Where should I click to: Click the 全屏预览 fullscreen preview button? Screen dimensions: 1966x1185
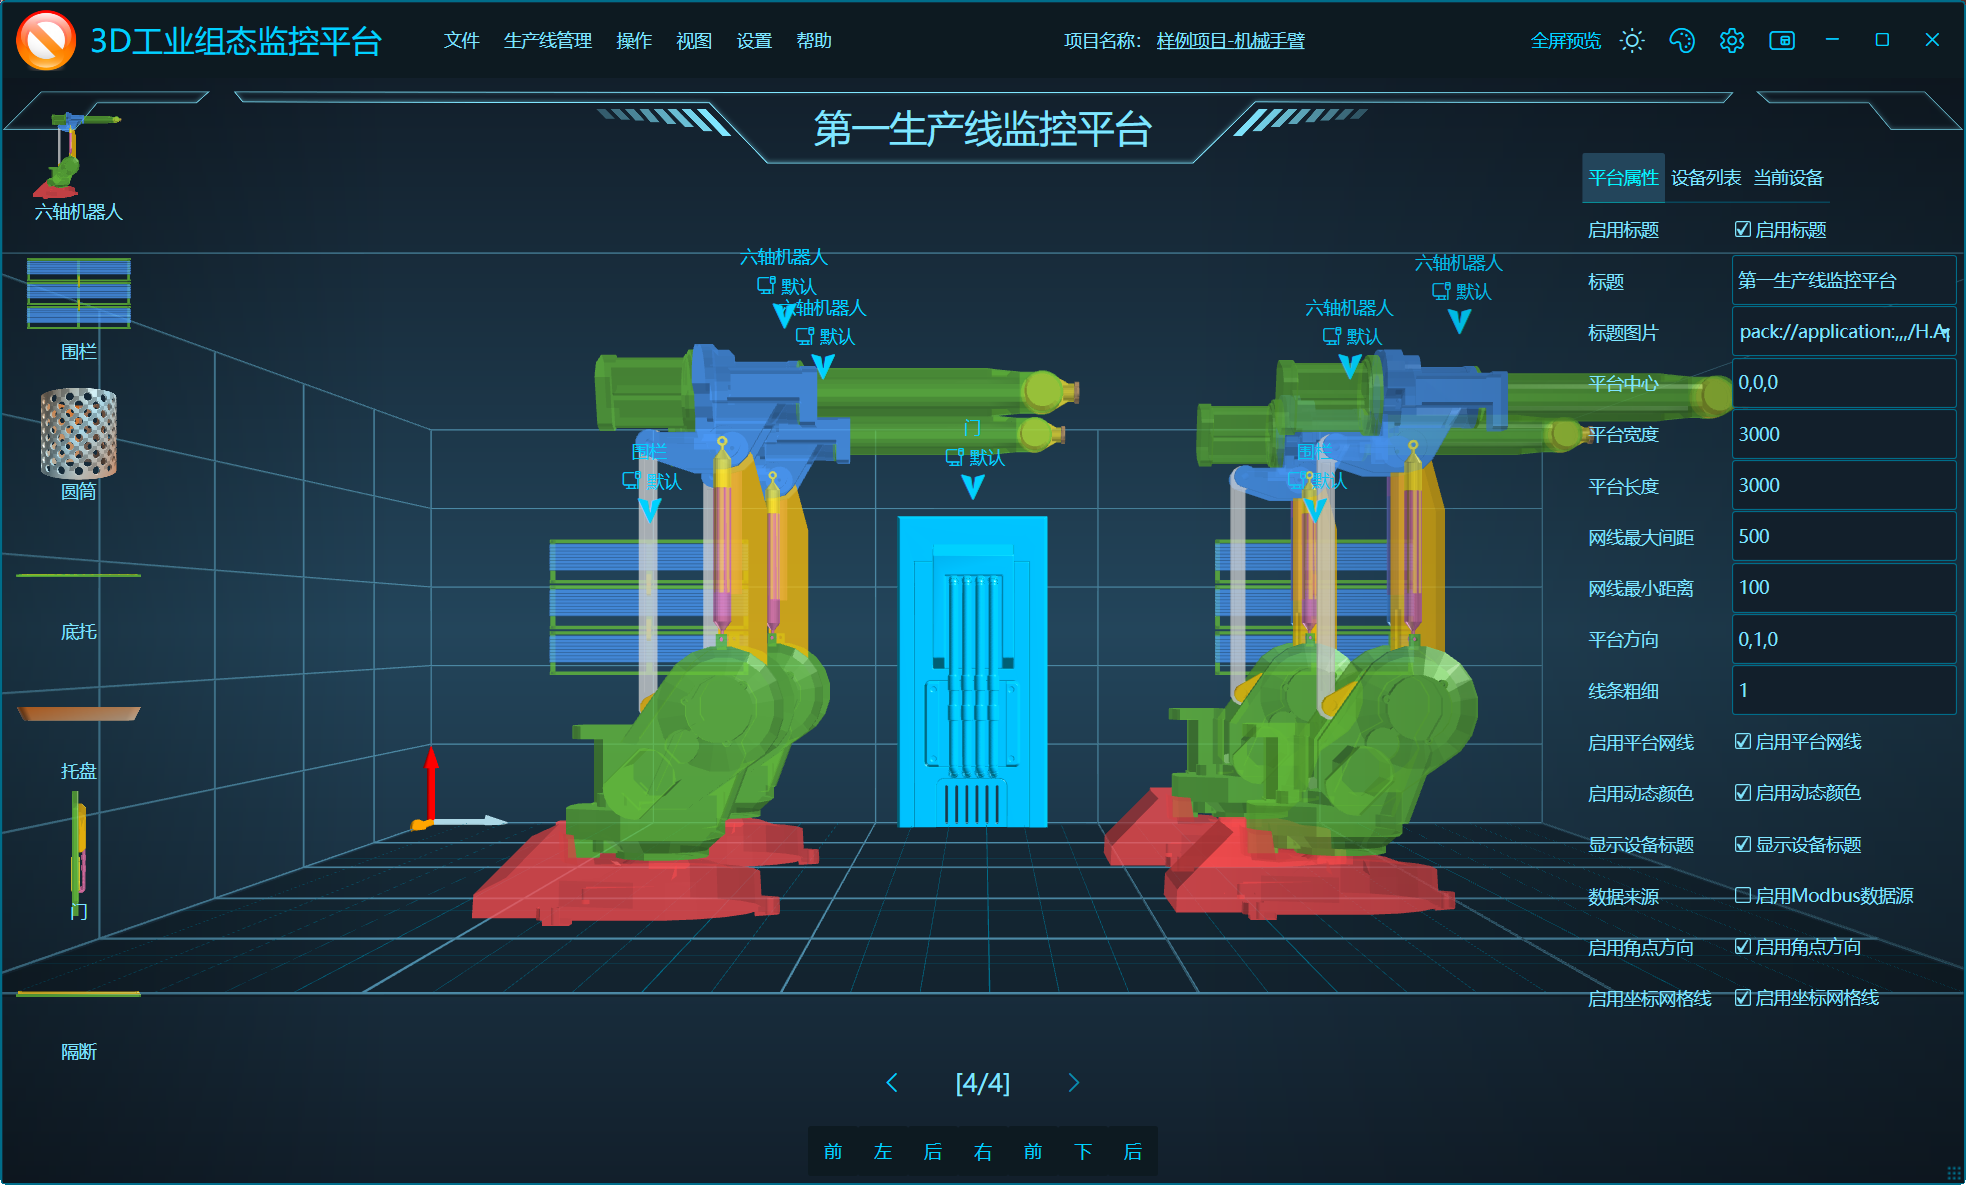point(1565,41)
